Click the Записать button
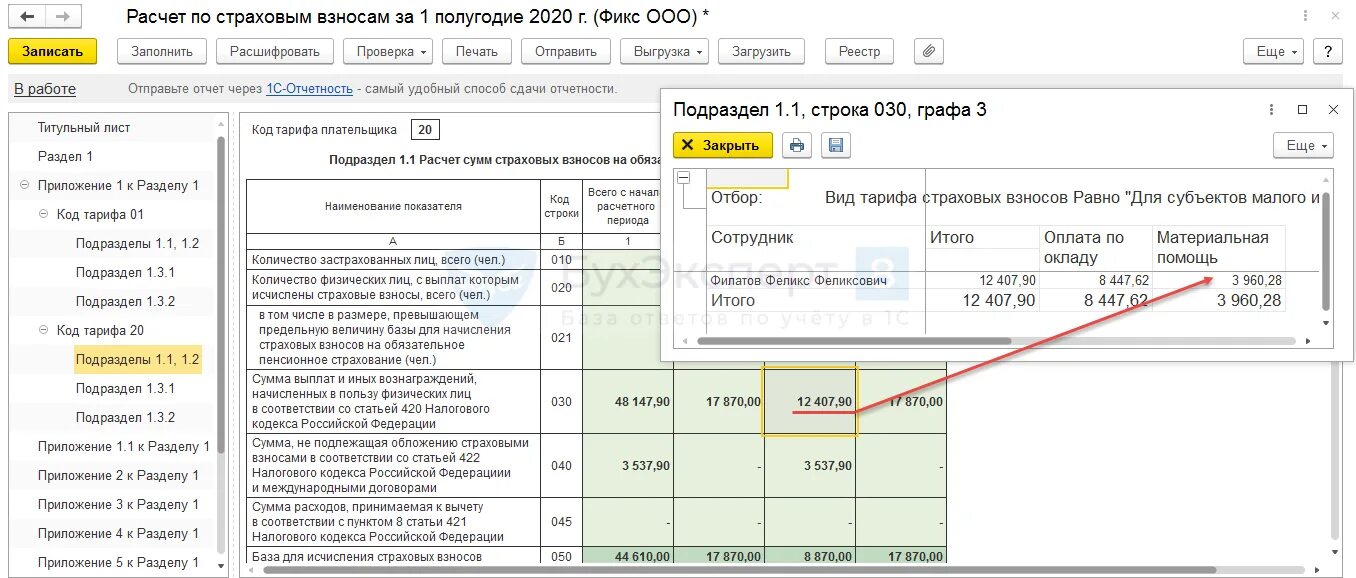 [52, 52]
